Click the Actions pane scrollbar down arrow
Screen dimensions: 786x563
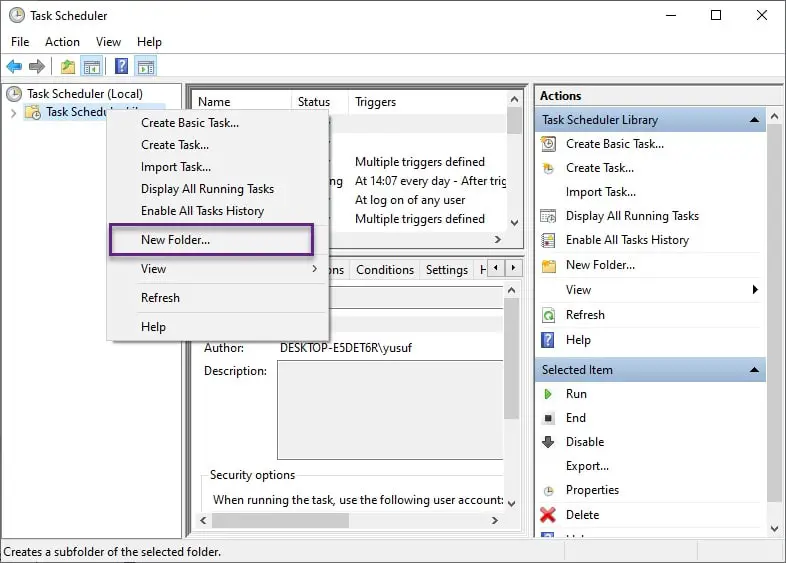coord(774,528)
